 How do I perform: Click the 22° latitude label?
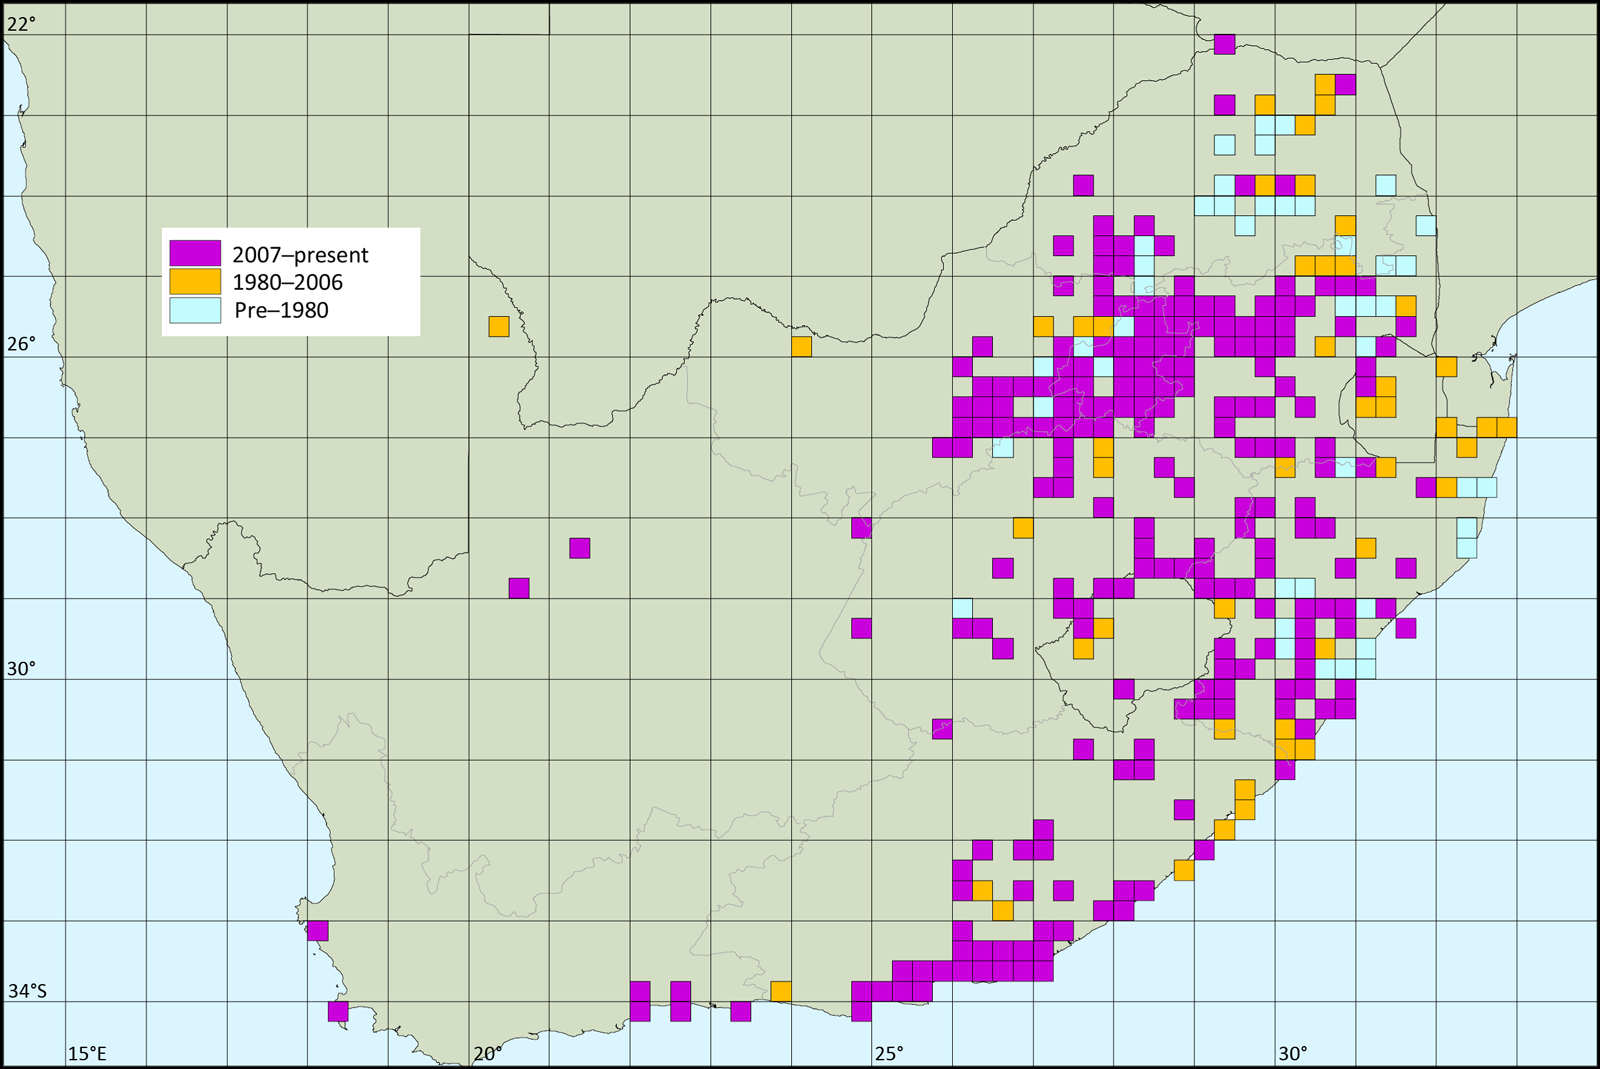click(21, 24)
